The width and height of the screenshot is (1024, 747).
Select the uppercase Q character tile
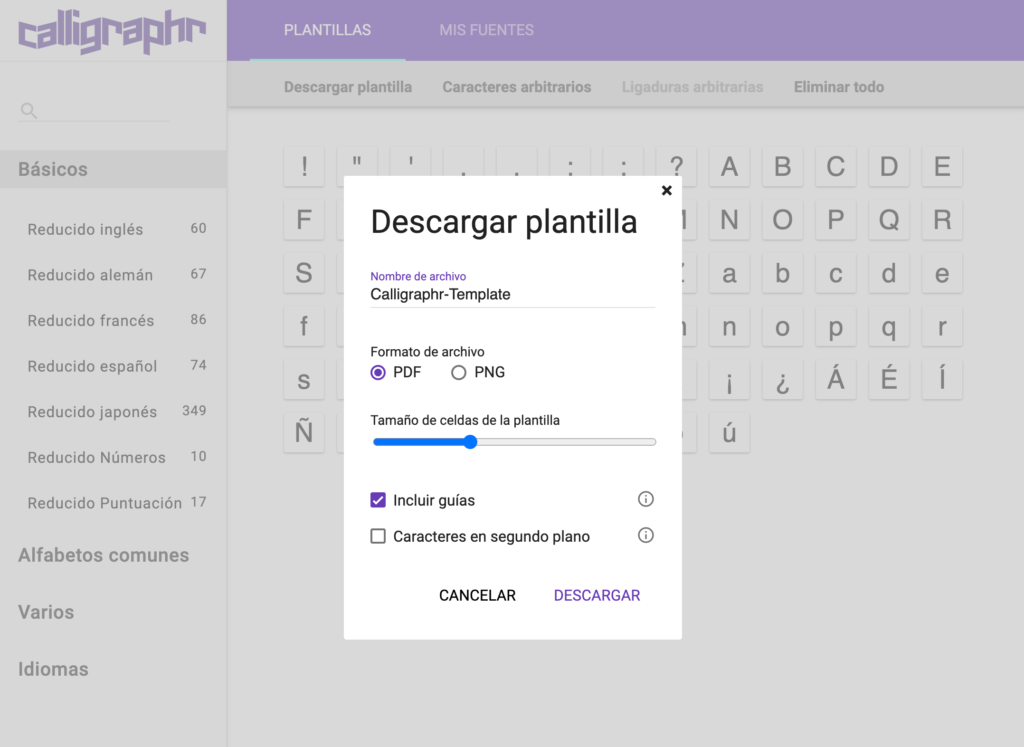(x=888, y=219)
